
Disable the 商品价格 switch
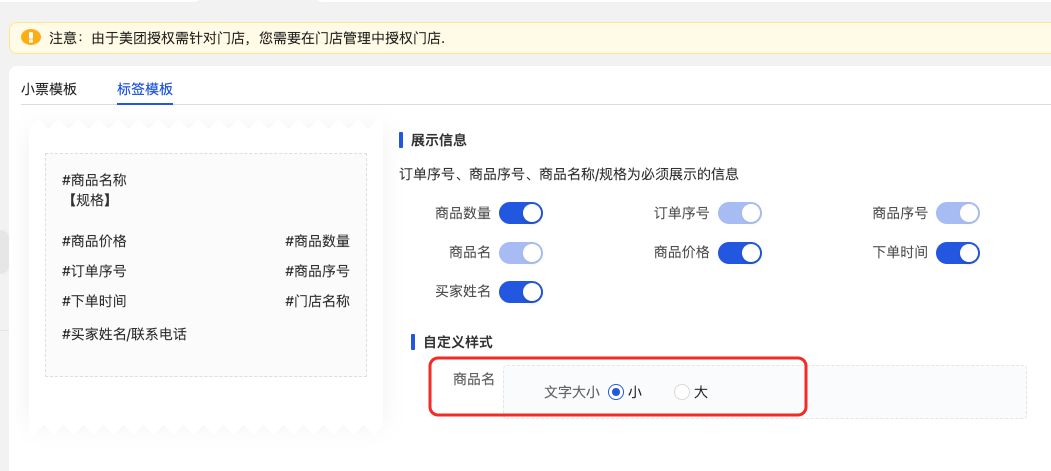point(739,252)
